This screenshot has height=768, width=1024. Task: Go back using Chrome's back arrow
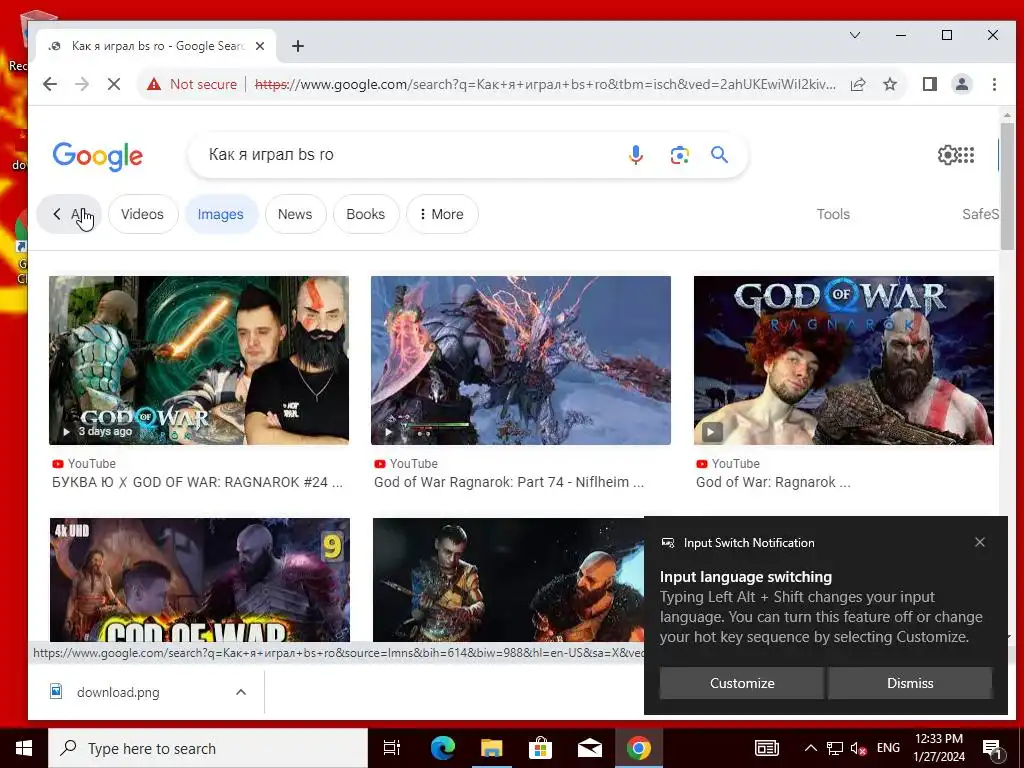50,84
